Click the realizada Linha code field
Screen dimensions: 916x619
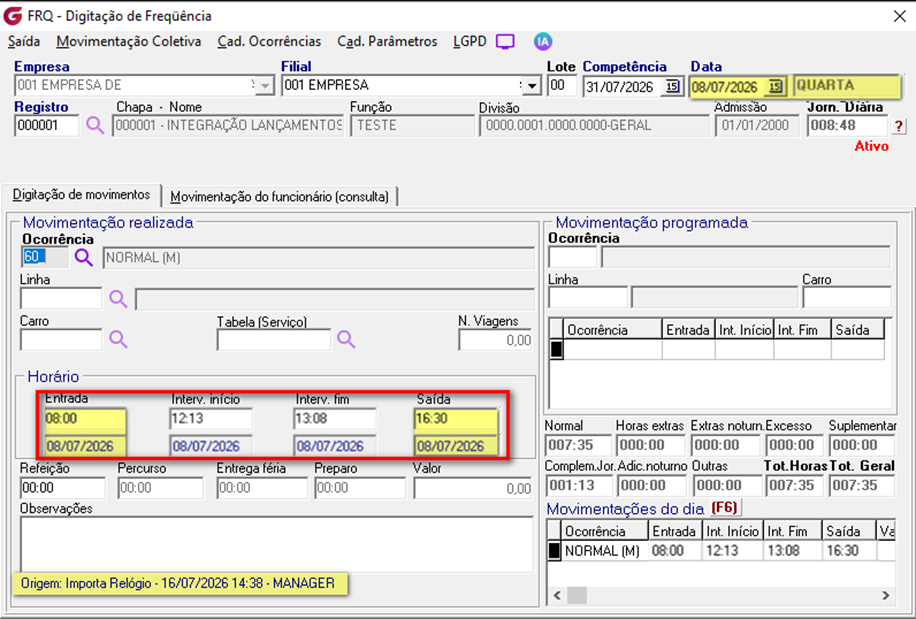[x=61, y=299]
